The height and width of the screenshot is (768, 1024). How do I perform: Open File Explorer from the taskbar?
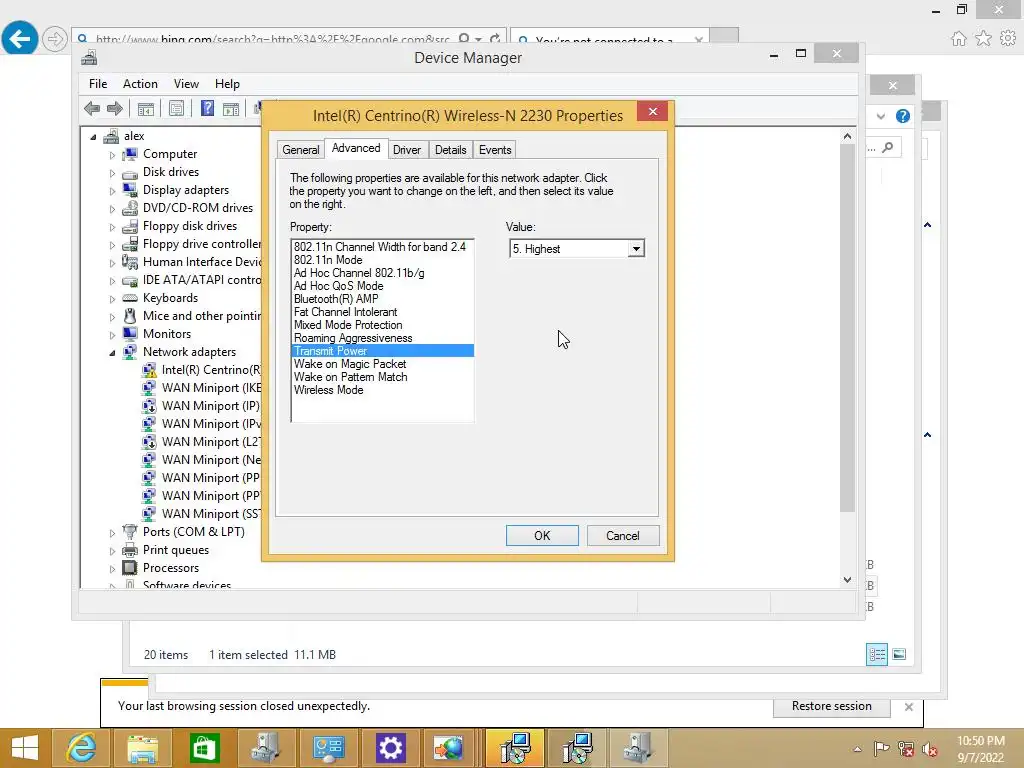(x=142, y=748)
